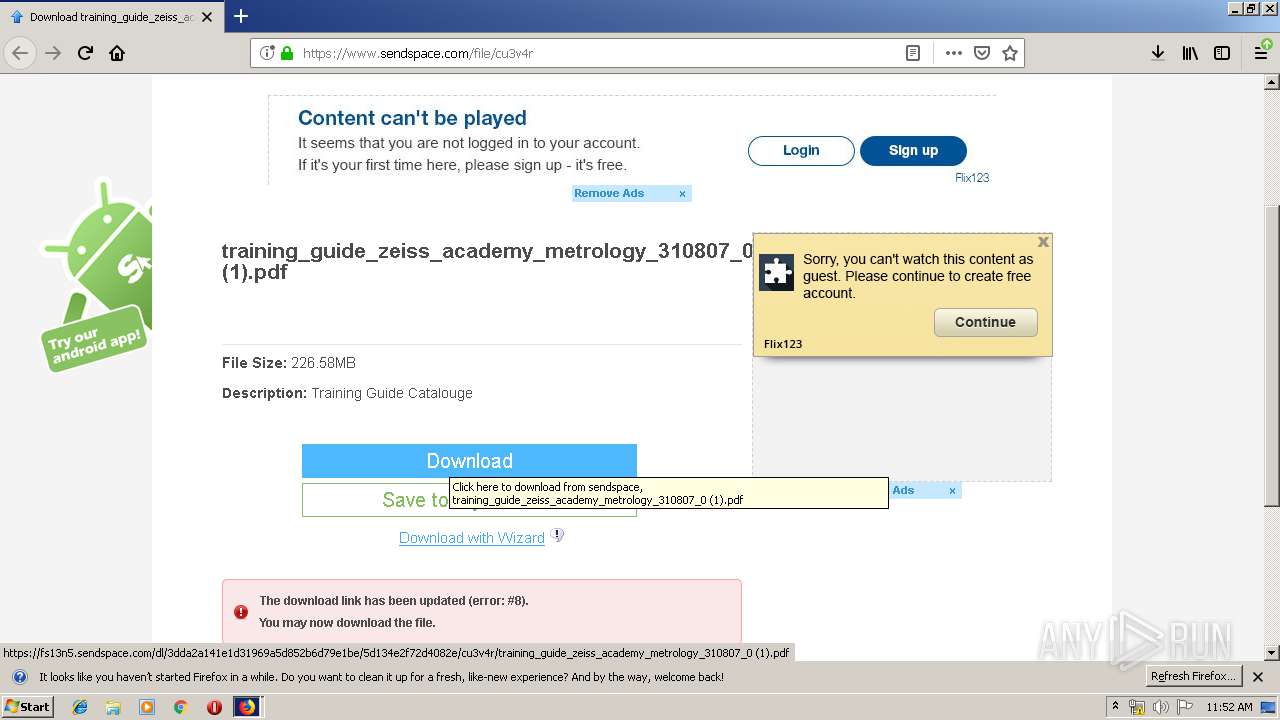Screen dimensions: 1280x720
Task: Open Internet Explorer from taskbar
Action: (80, 707)
